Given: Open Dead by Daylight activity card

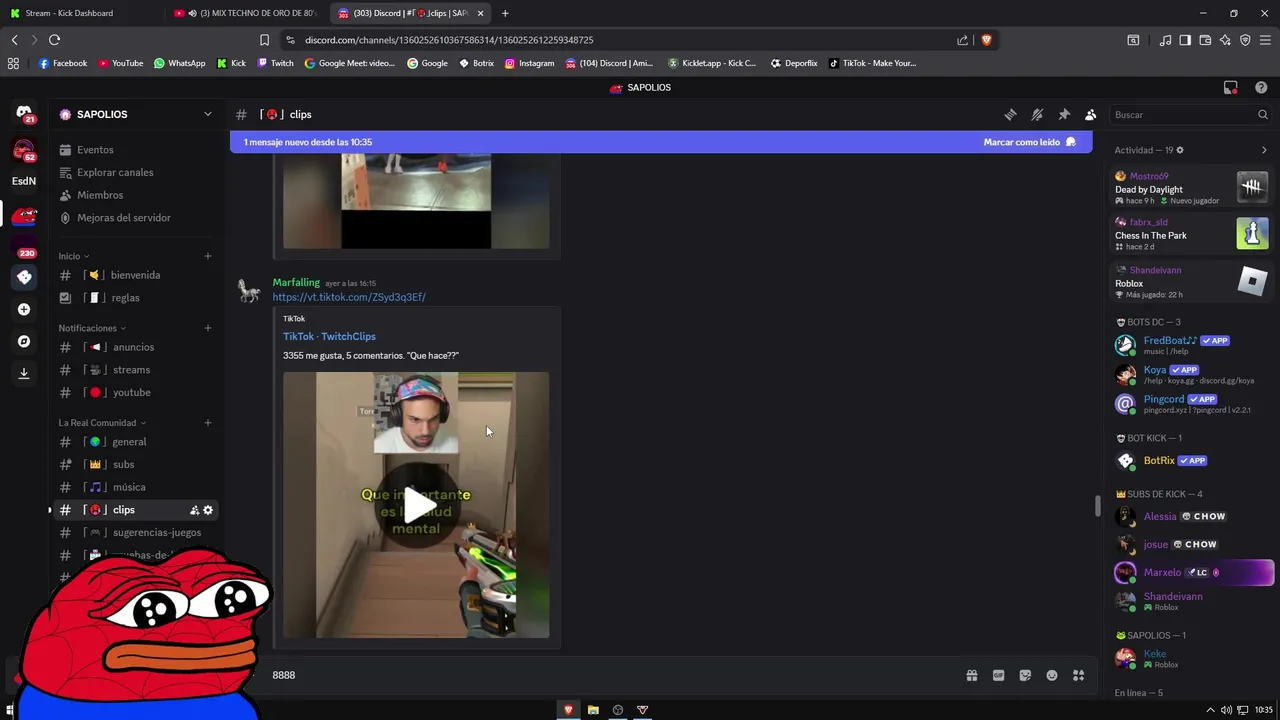Looking at the screenshot, I should pos(1191,188).
